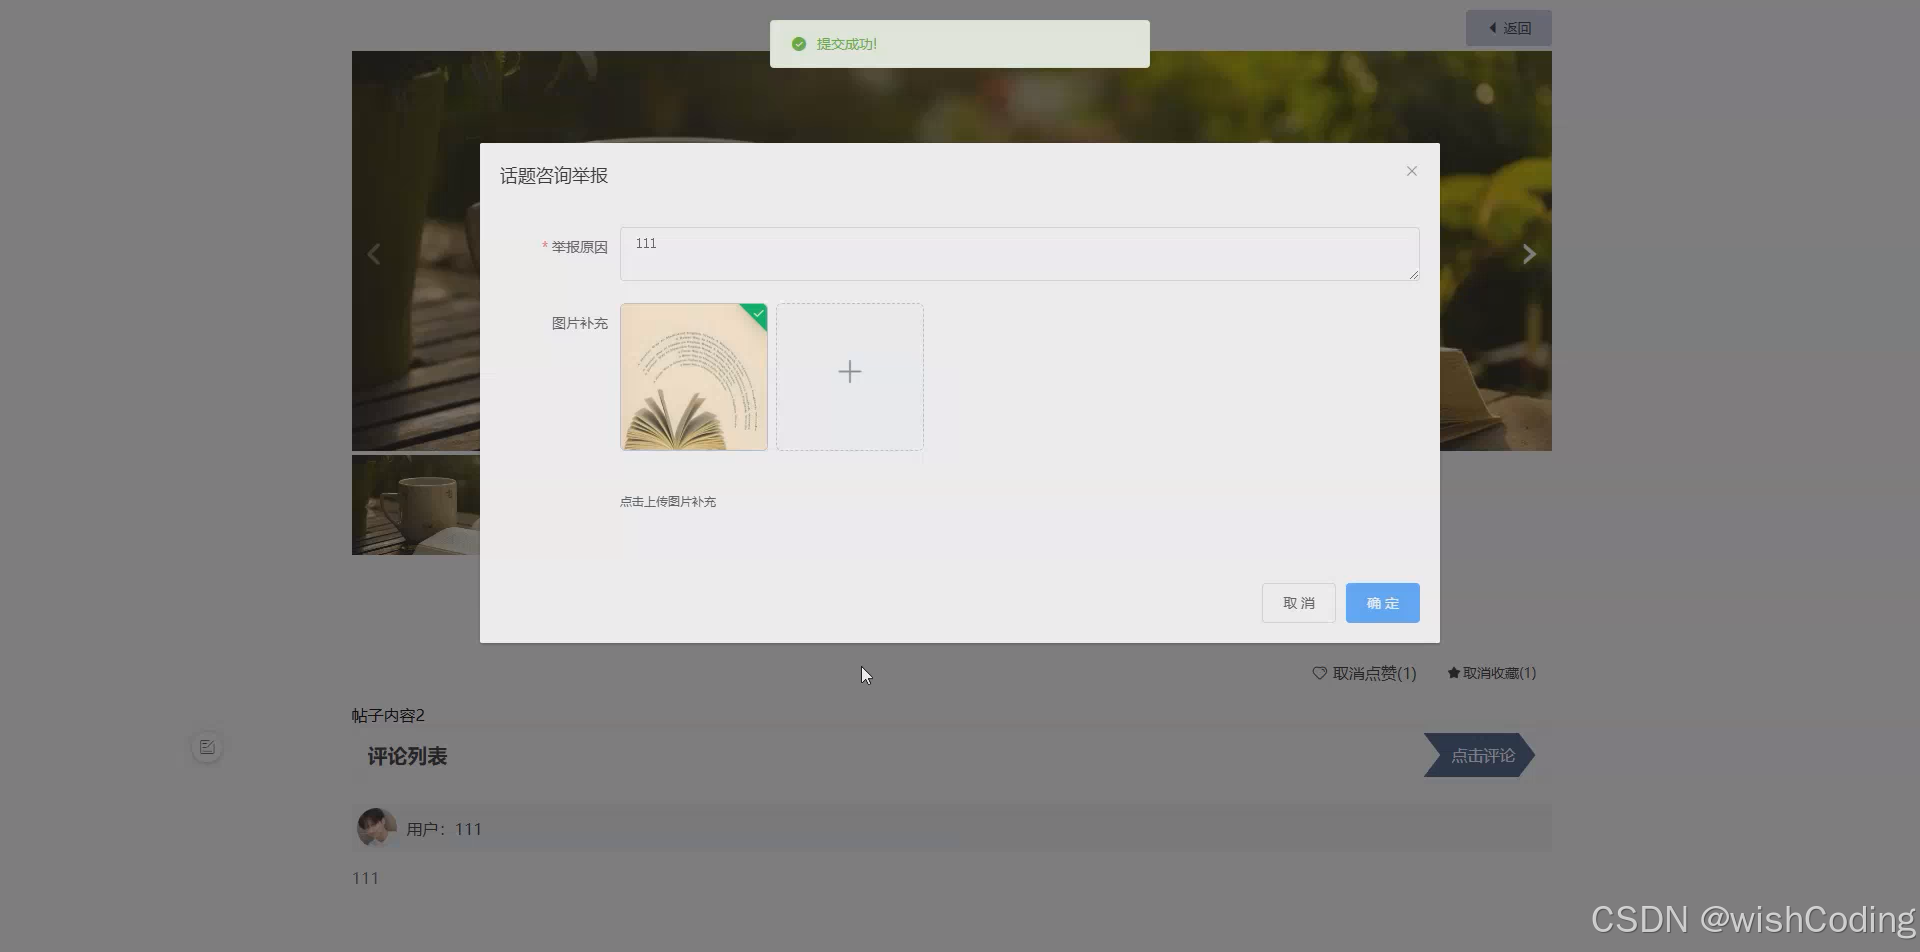Return to previous page via 返回
The image size is (1920, 952).
click(1508, 27)
